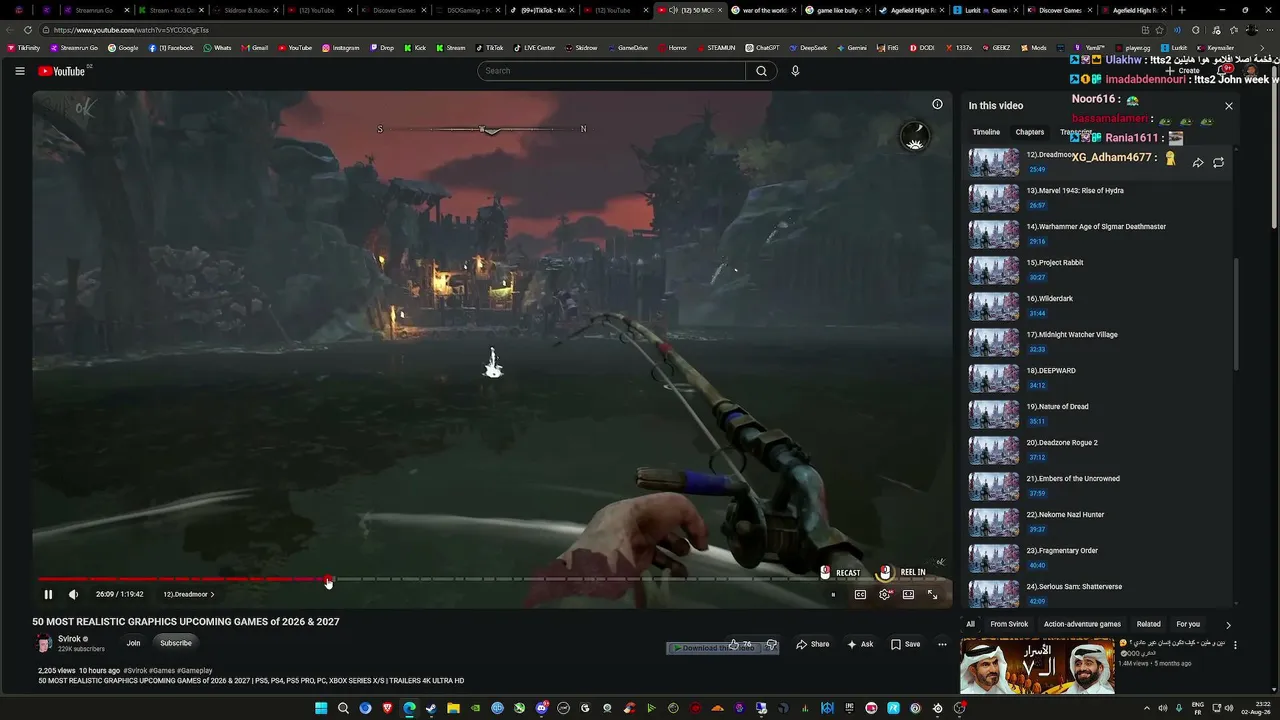1280x720 pixels.
Task: Seek on the red video progress bar
Action: point(183,579)
